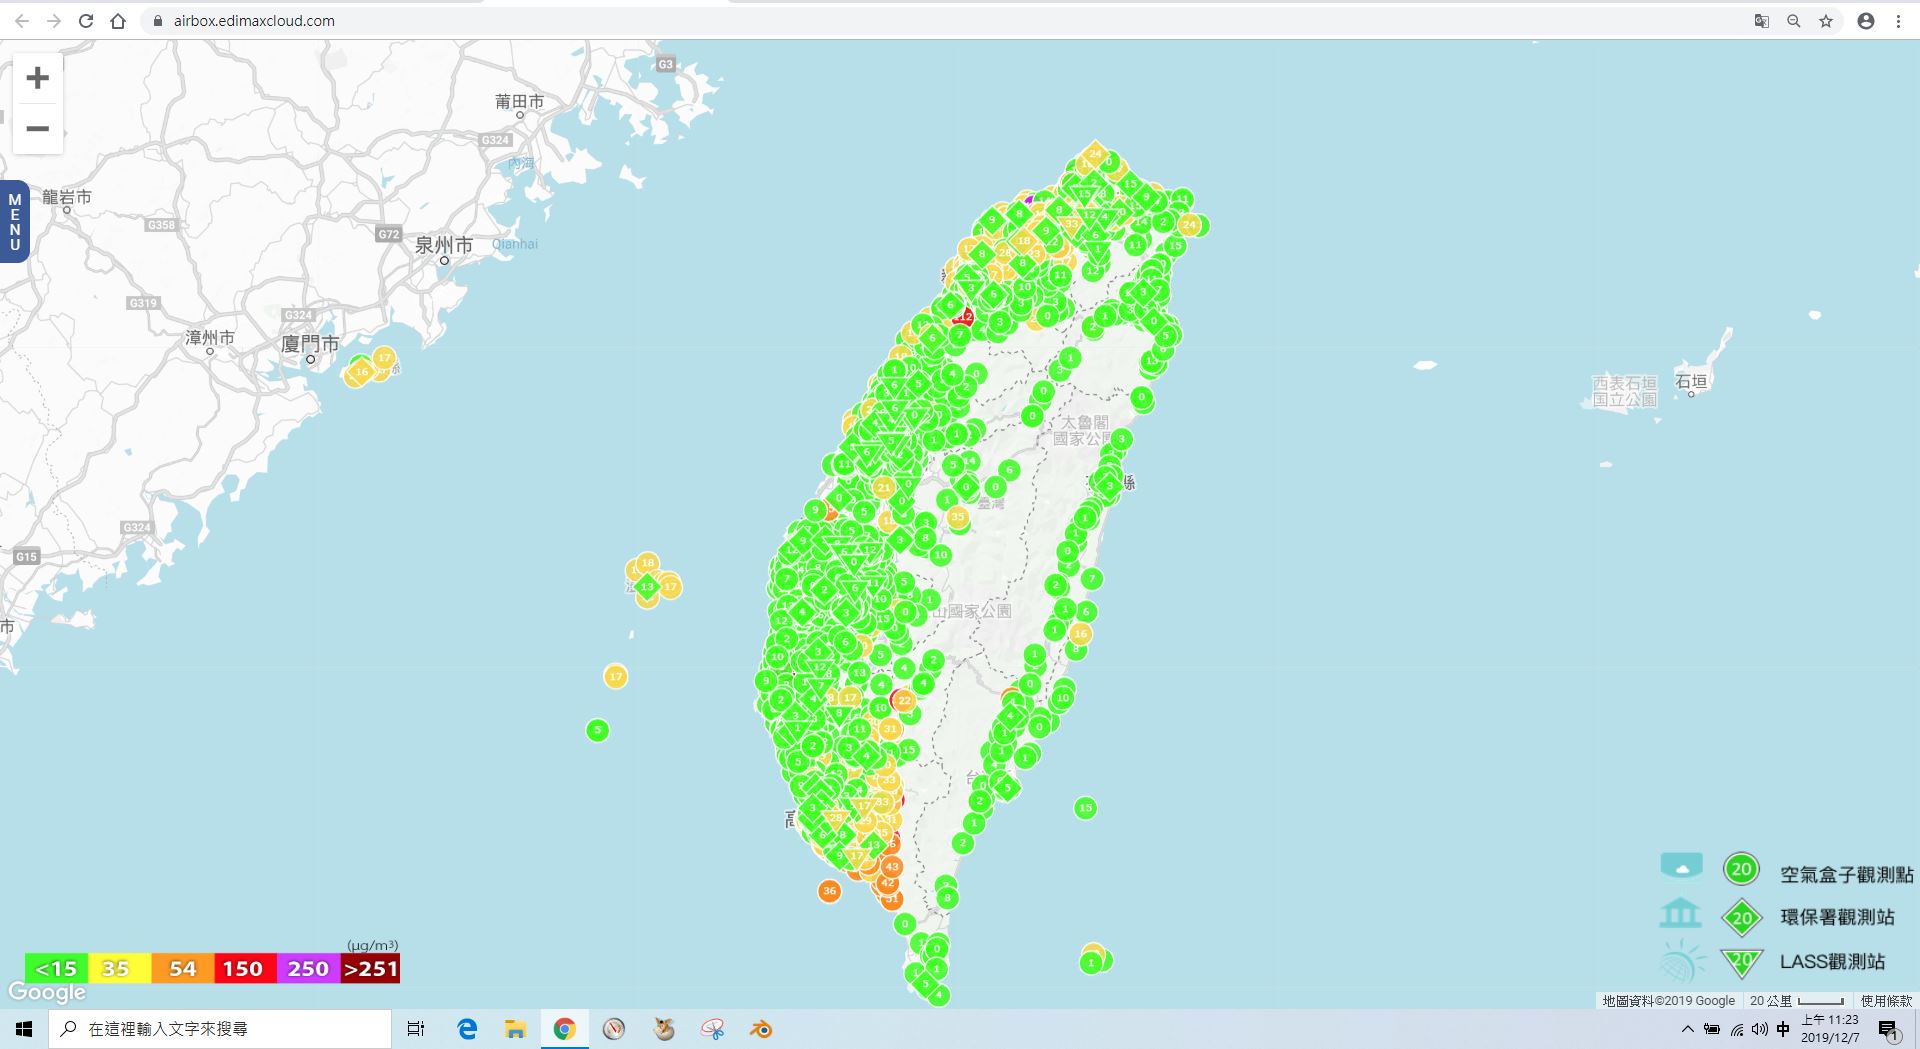Open the Google logo link on map
1920x1049 pixels.
click(x=47, y=993)
